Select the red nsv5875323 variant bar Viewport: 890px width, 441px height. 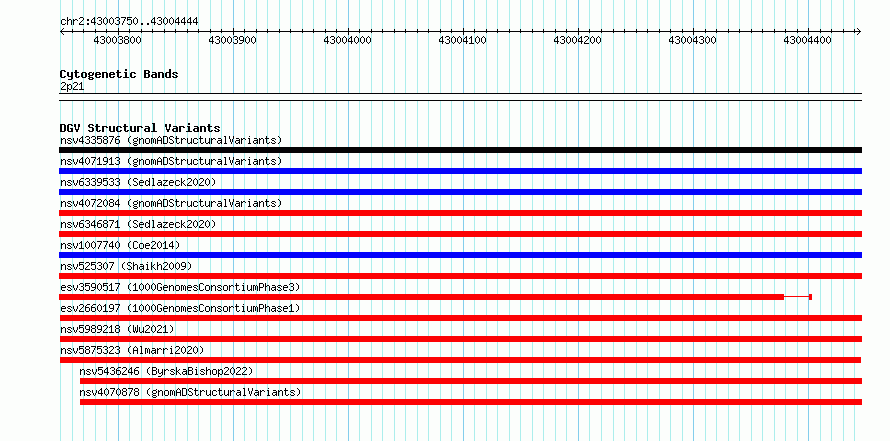(x=460, y=360)
